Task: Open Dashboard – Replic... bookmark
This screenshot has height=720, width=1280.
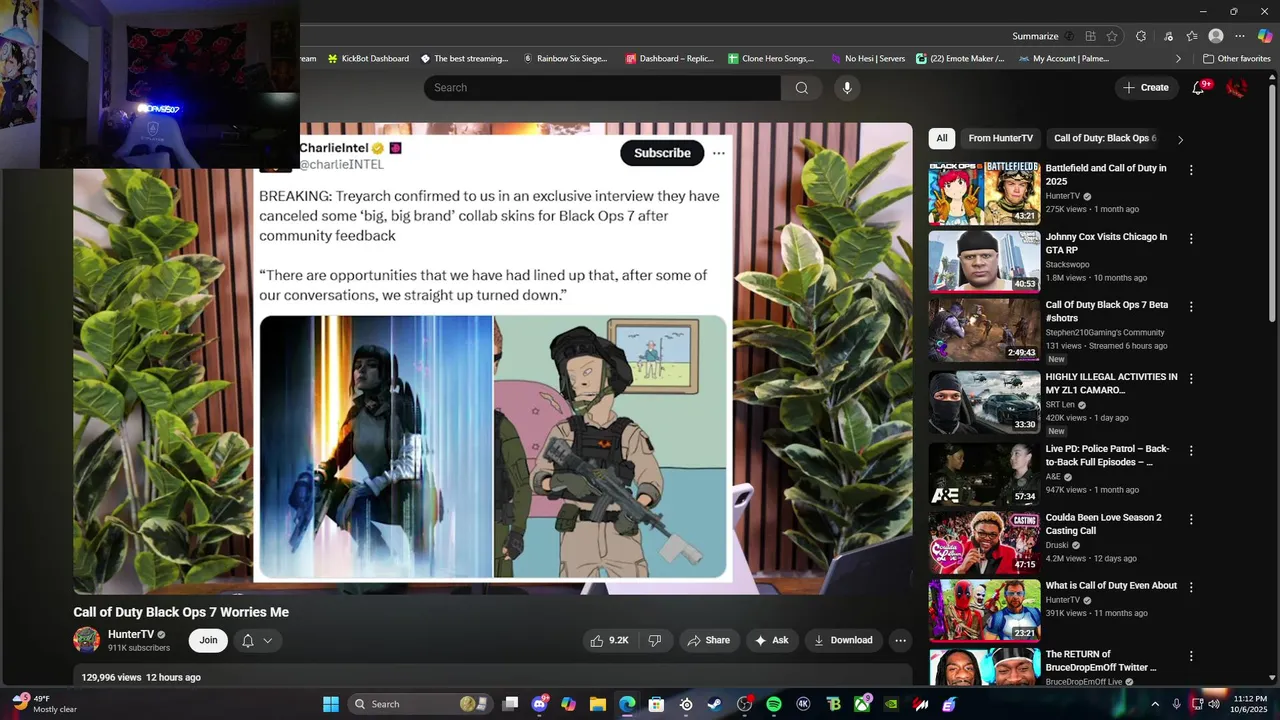Action: click(x=669, y=59)
